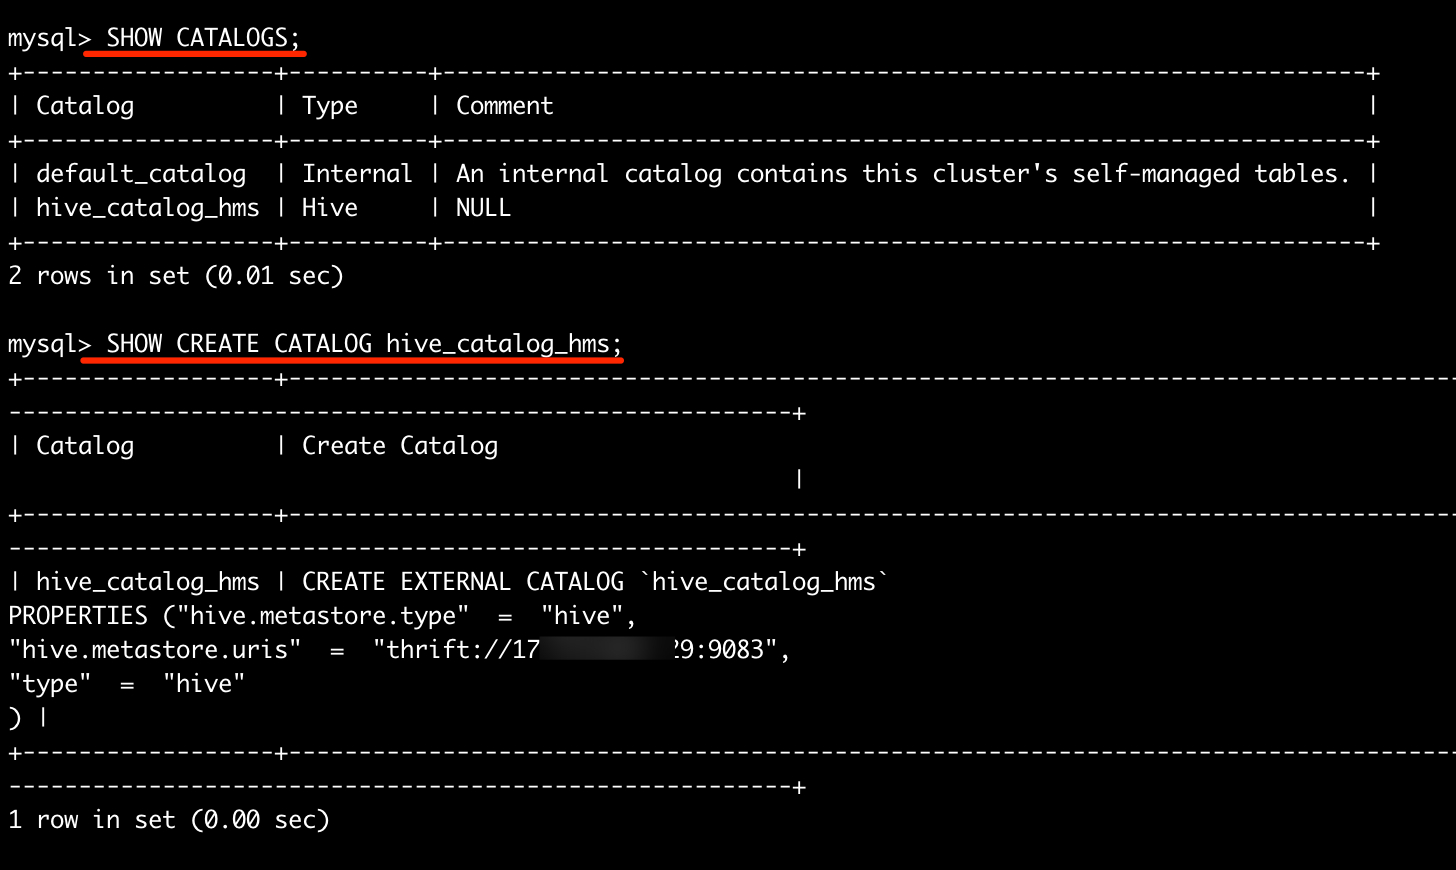1456x870 pixels.
Task: Click the internal catalog comment sentence
Action: pyautogui.click(x=903, y=174)
